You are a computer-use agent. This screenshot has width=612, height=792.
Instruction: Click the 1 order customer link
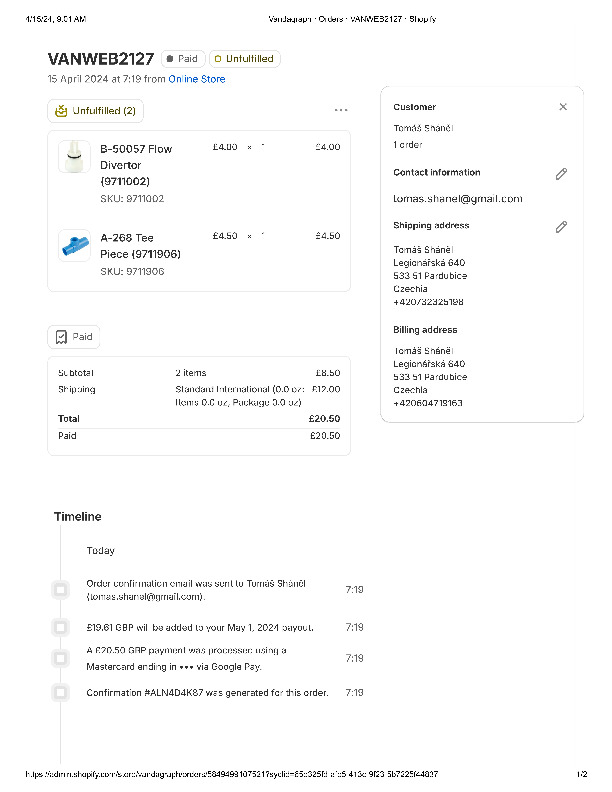408,145
